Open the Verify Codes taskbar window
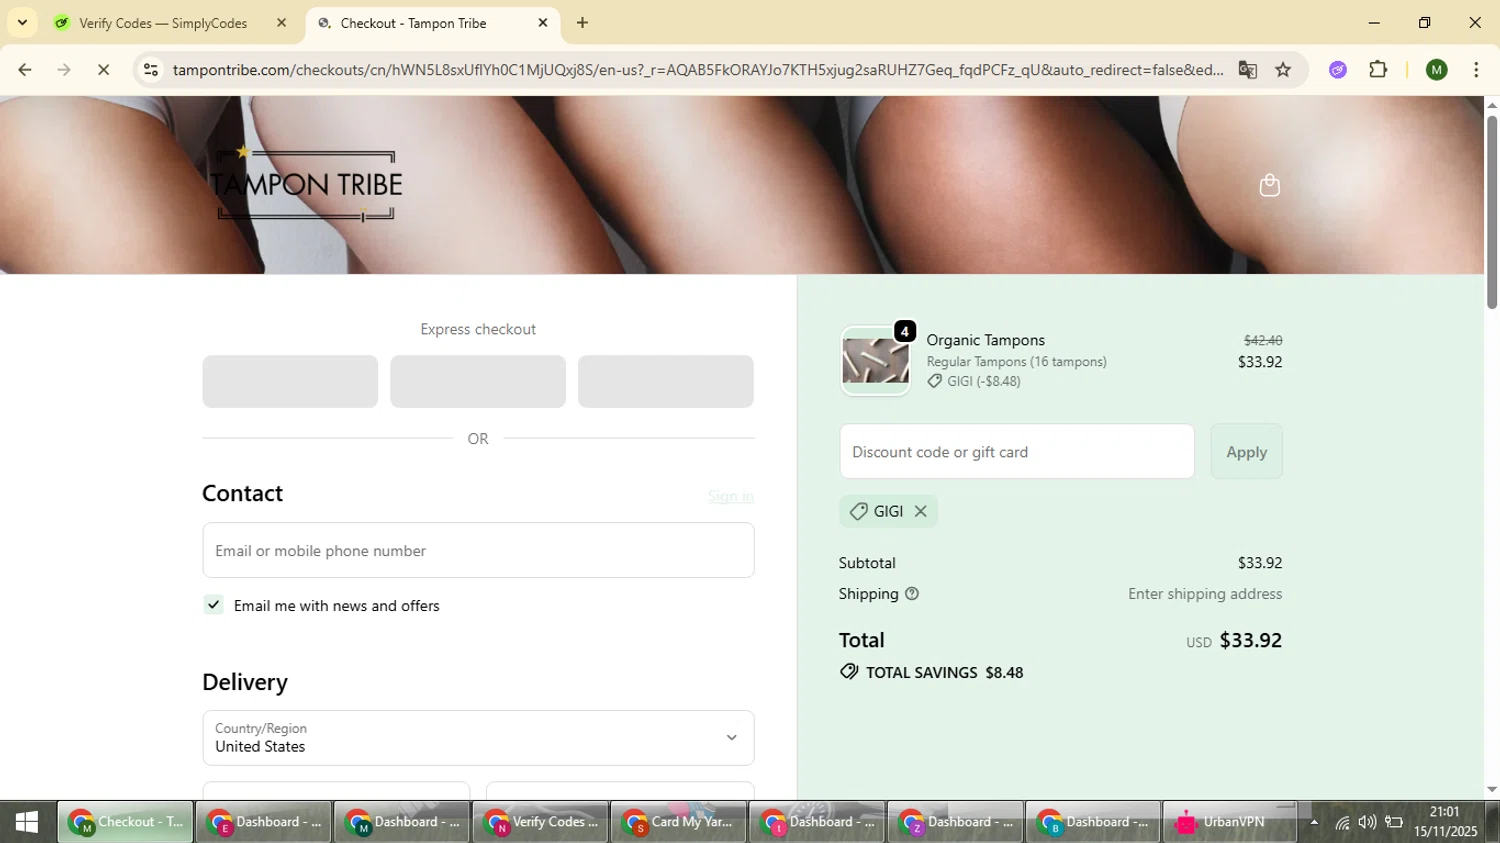This screenshot has width=1500, height=843. point(540,822)
